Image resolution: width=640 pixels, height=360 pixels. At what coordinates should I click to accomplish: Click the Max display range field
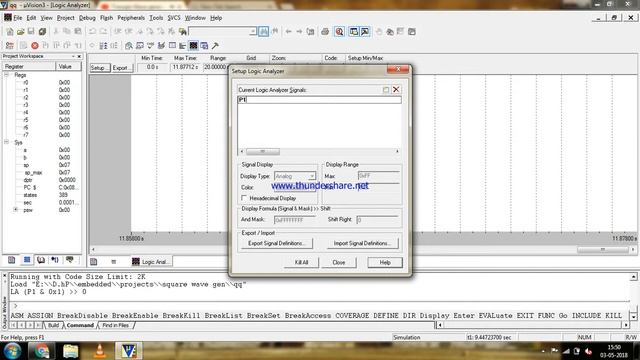pyautogui.click(x=379, y=176)
